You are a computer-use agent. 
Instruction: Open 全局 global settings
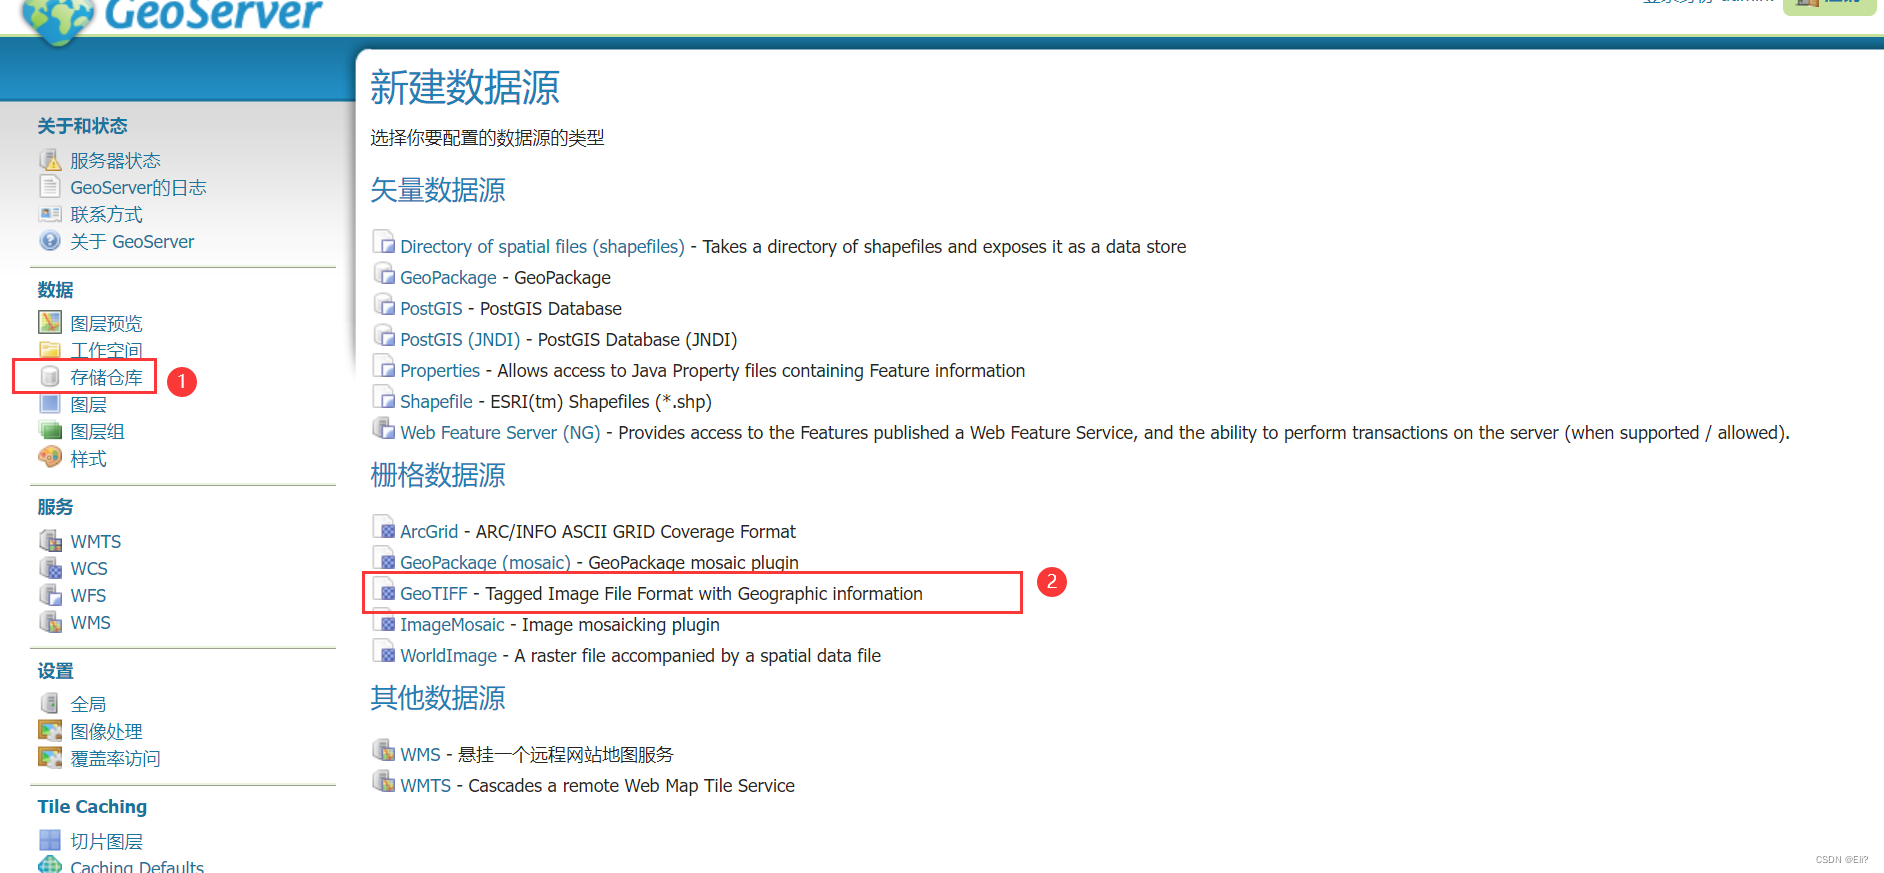(x=88, y=704)
